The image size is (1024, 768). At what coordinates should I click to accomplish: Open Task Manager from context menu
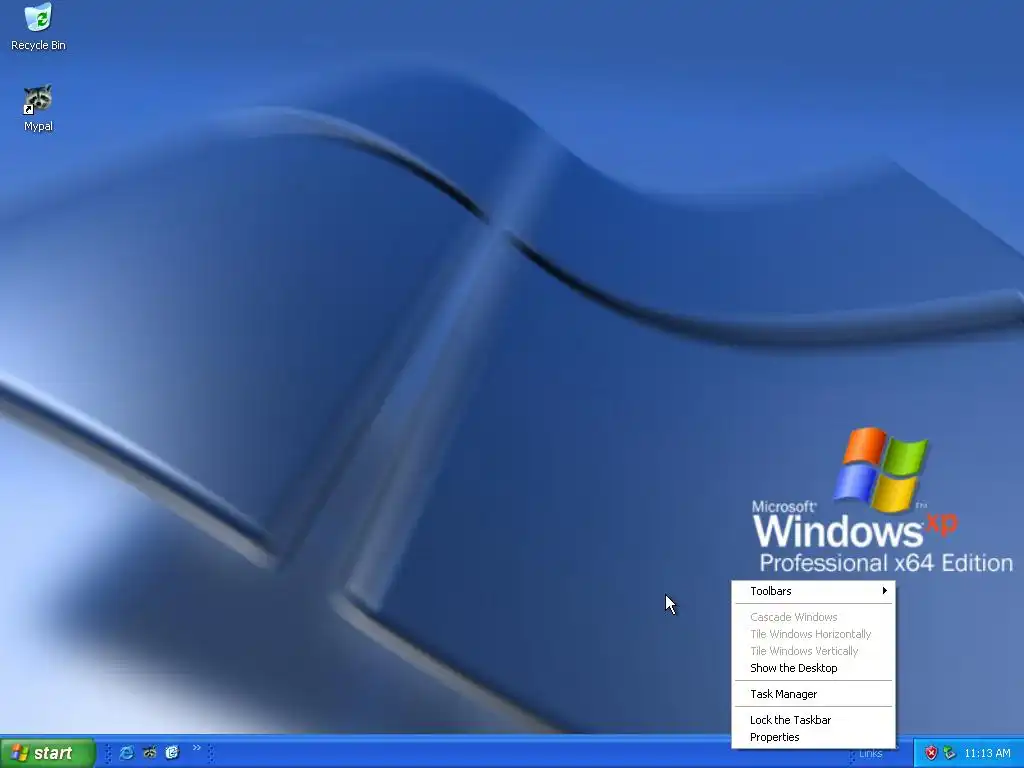(814, 694)
